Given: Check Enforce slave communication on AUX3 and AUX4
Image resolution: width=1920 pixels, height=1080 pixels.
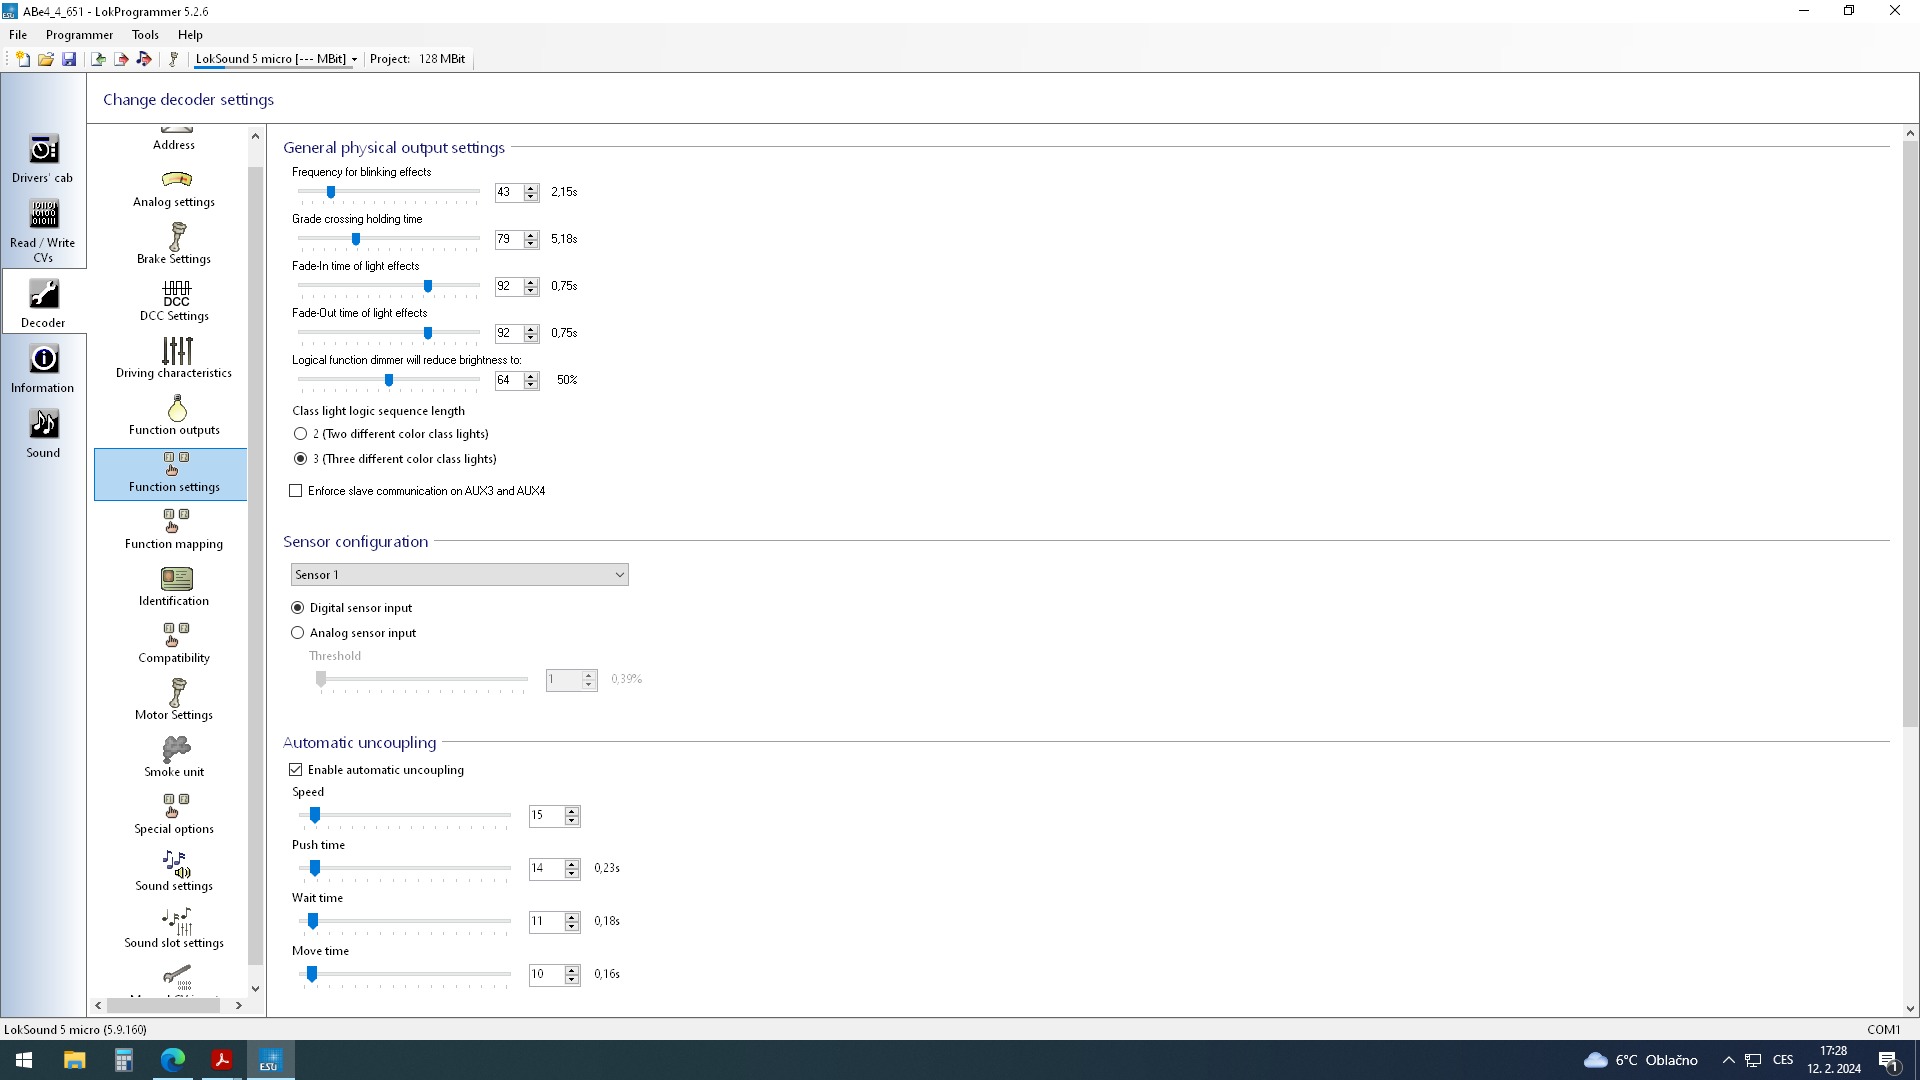Looking at the screenshot, I should (296, 491).
